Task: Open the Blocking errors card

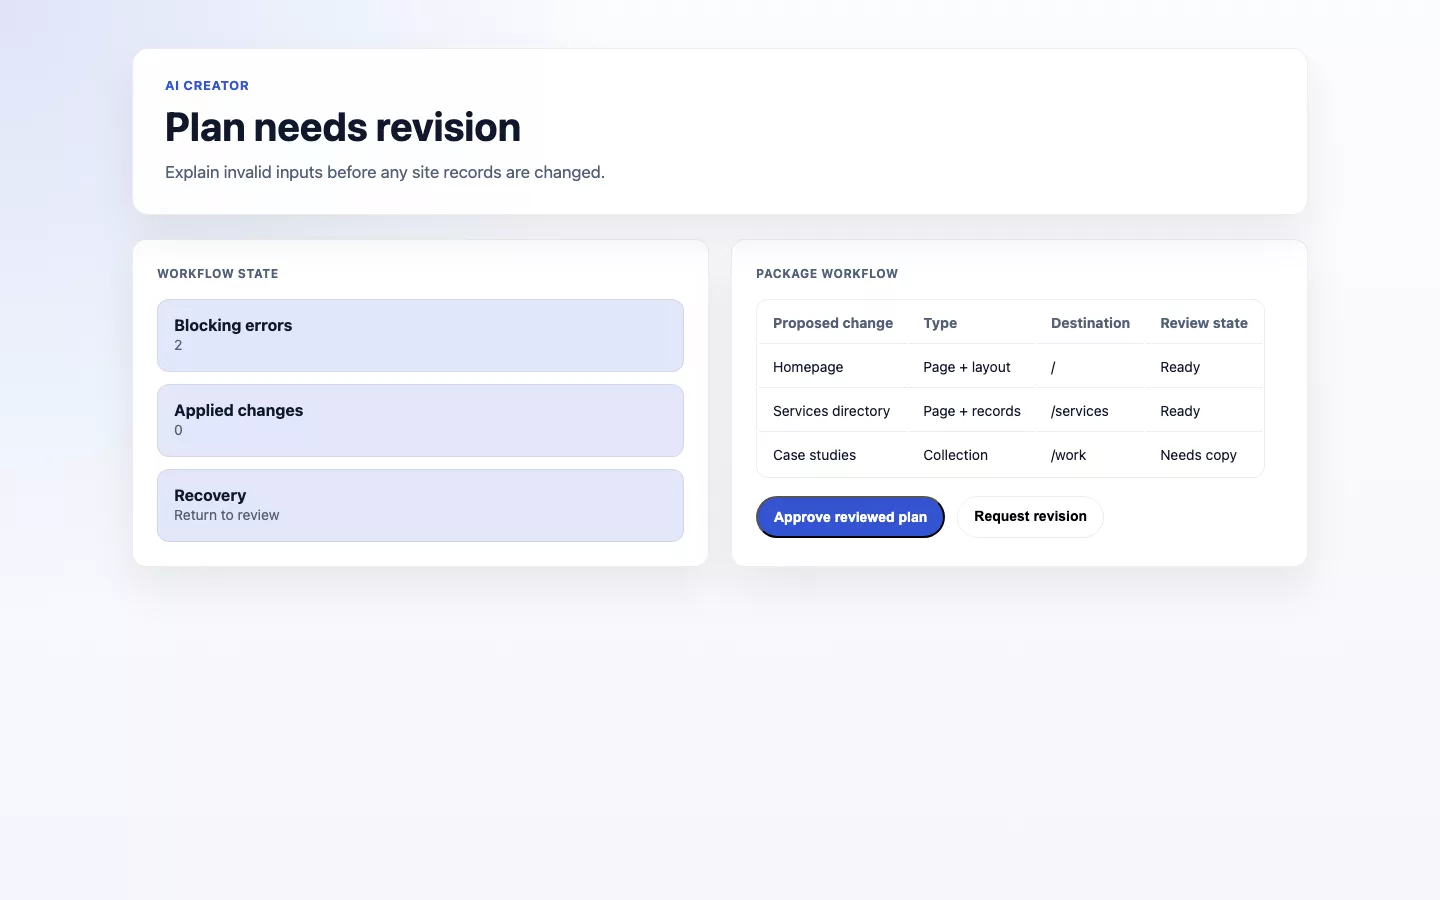Action: coord(420,336)
